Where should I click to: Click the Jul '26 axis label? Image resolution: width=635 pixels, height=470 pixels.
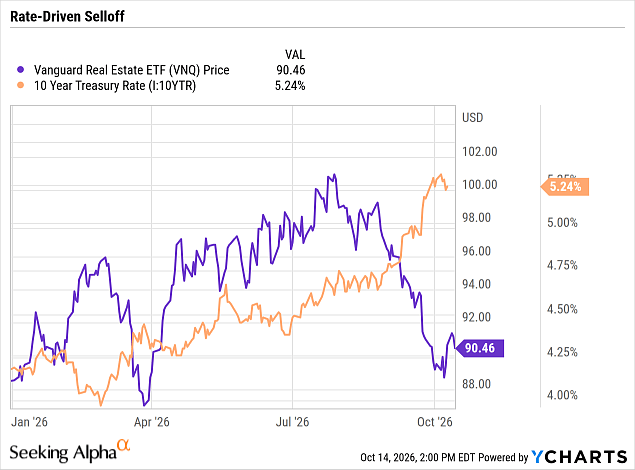pyautogui.click(x=292, y=422)
